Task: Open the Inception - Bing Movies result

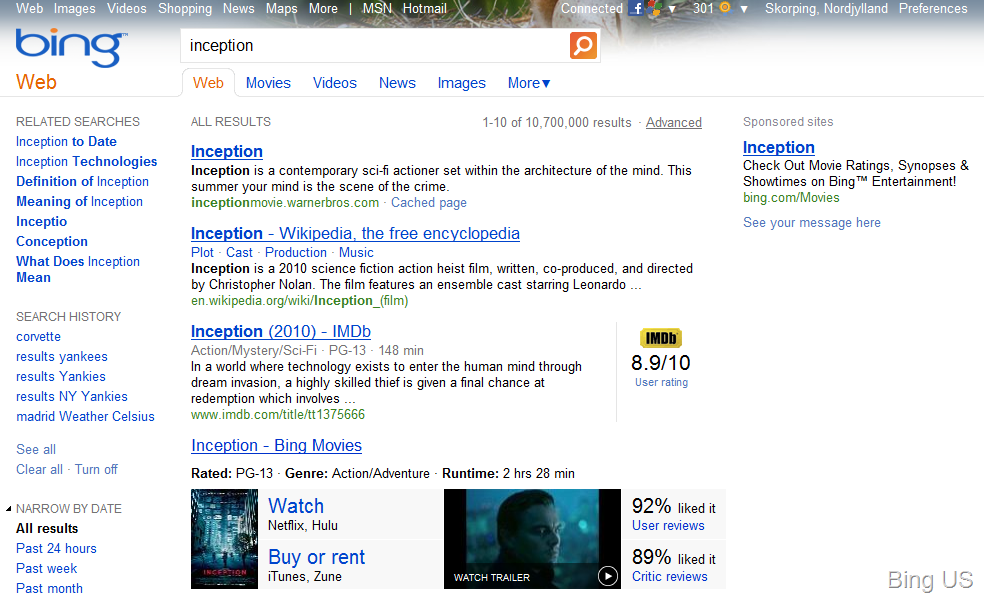Action: 276,445
